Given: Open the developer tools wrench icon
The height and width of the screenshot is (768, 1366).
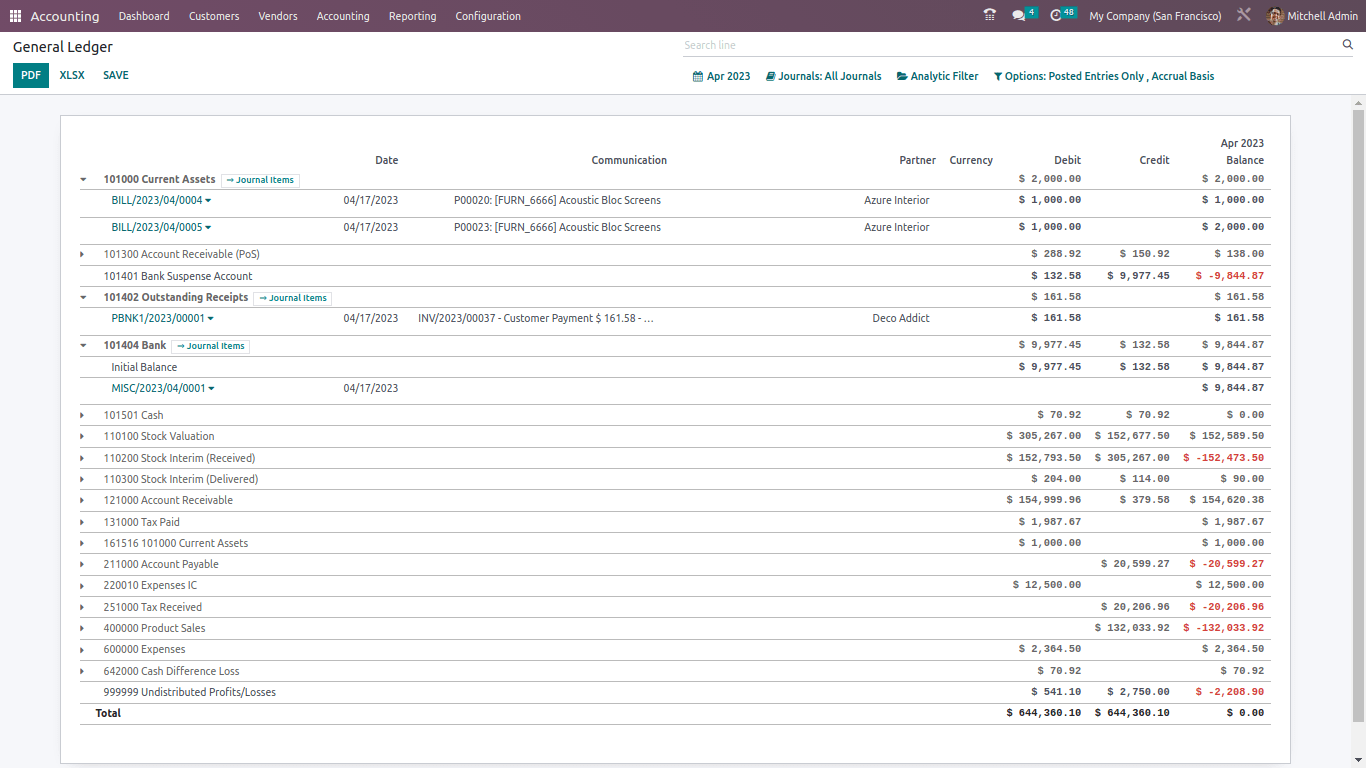Looking at the screenshot, I should (x=1243, y=15).
